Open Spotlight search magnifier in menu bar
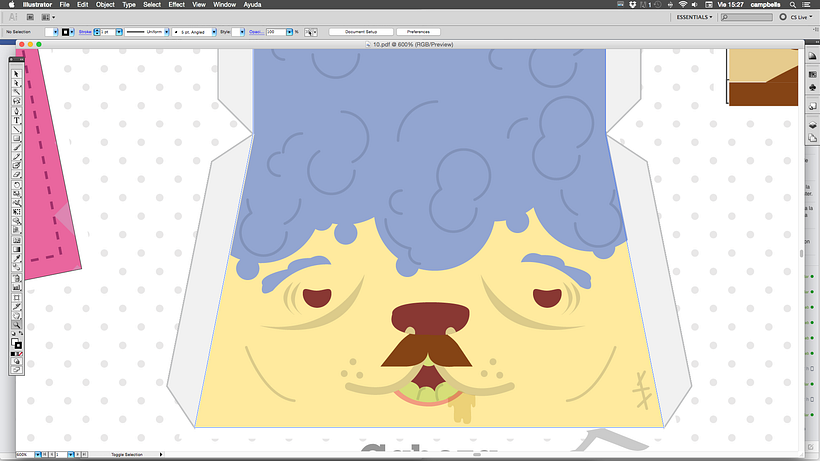 click(x=793, y=4)
